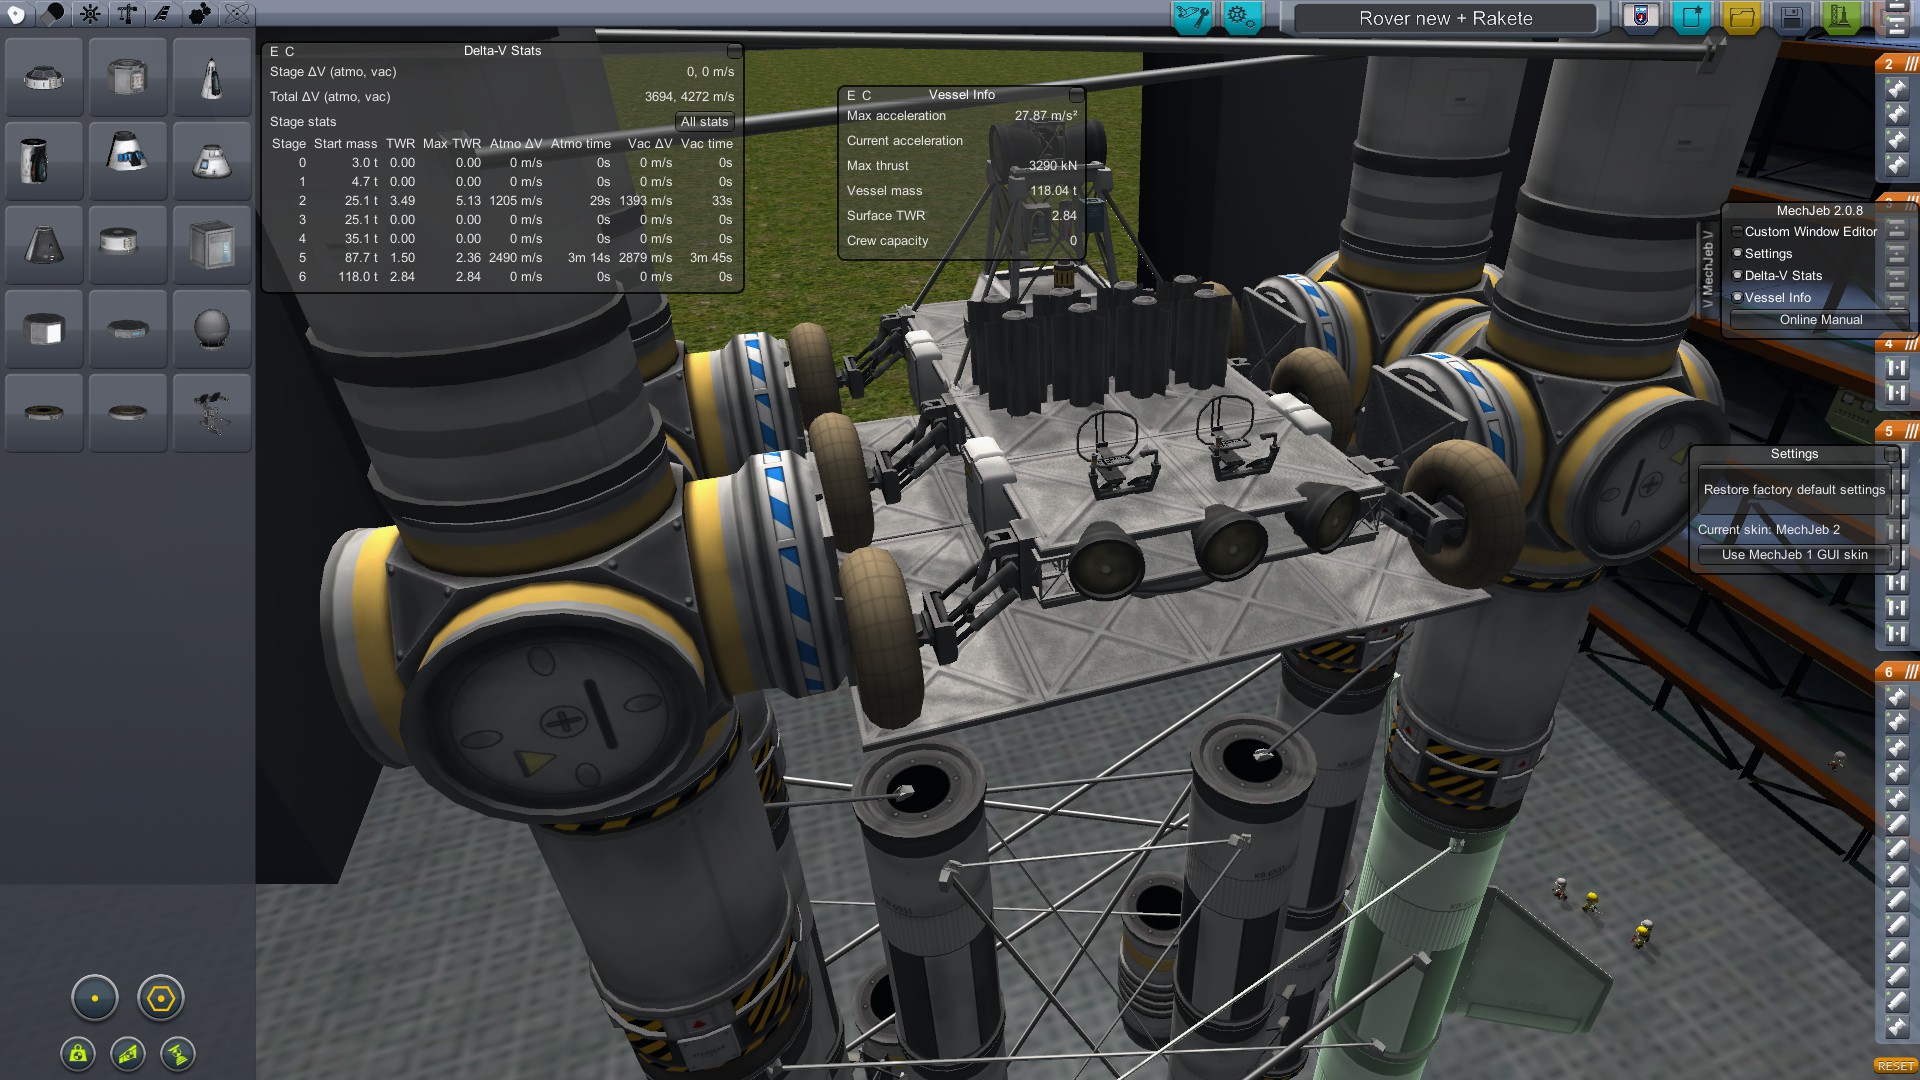Edit the vessel name field

point(1445,18)
